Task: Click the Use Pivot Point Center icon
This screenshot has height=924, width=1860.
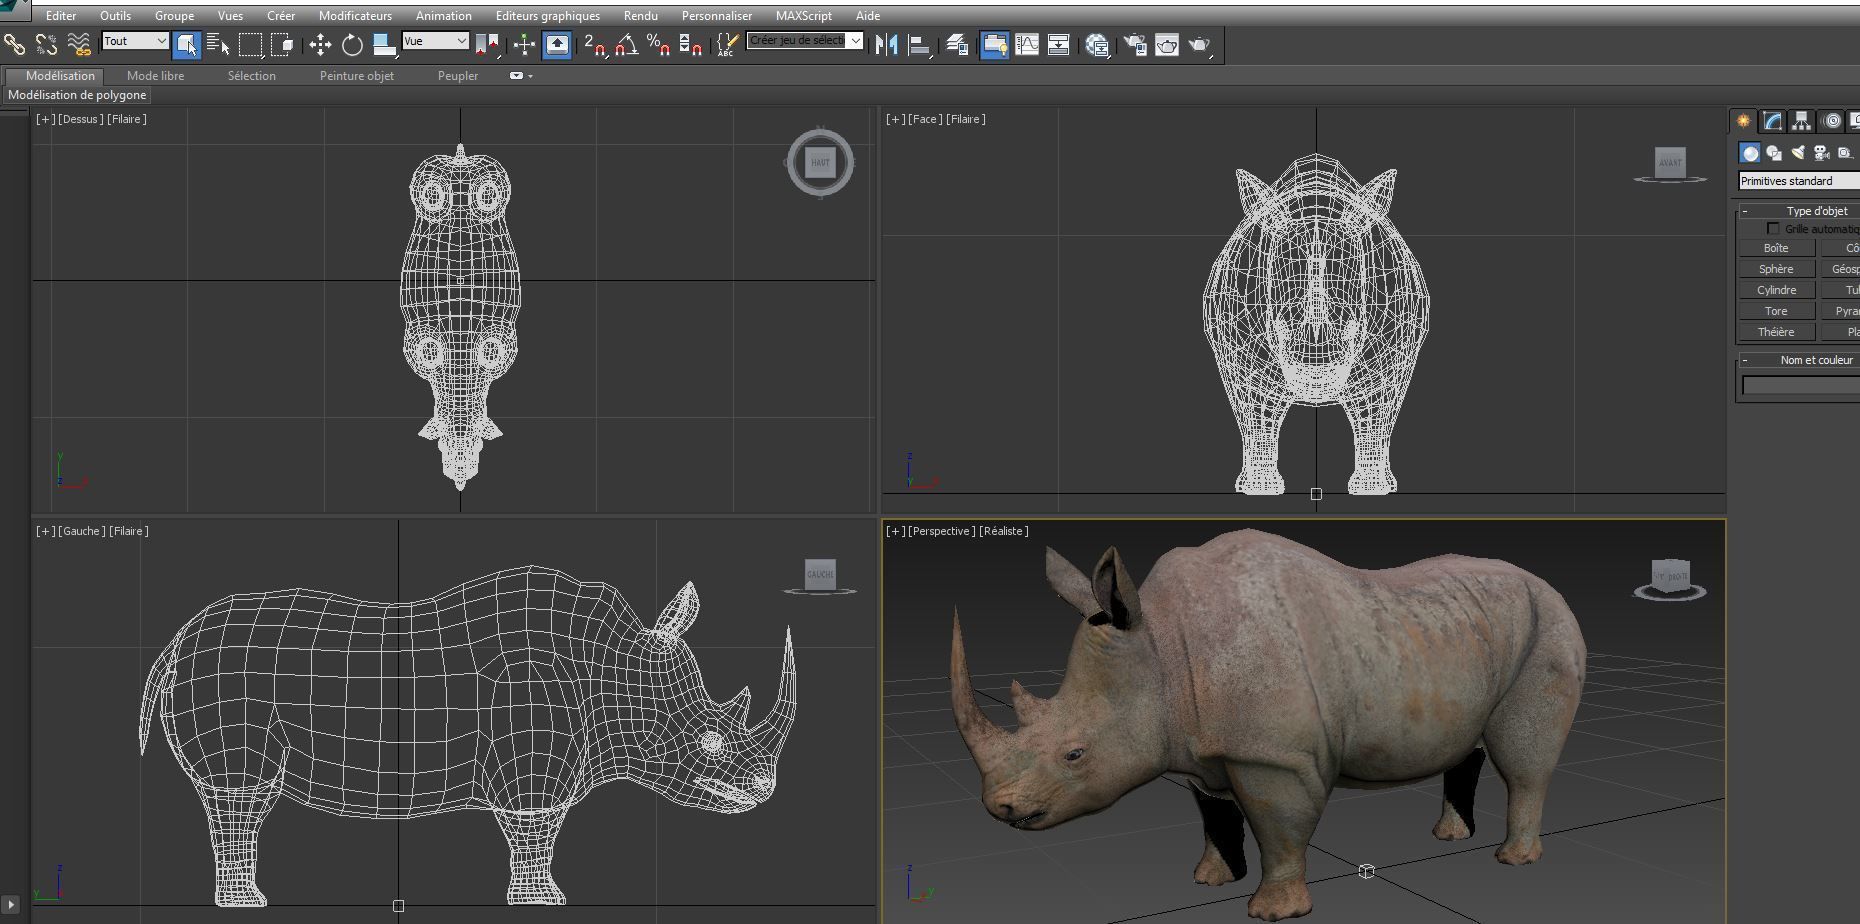Action: (x=488, y=44)
